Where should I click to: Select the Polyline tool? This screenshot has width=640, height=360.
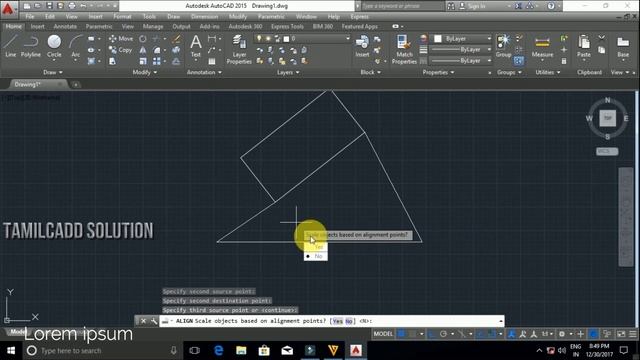[x=31, y=46]
